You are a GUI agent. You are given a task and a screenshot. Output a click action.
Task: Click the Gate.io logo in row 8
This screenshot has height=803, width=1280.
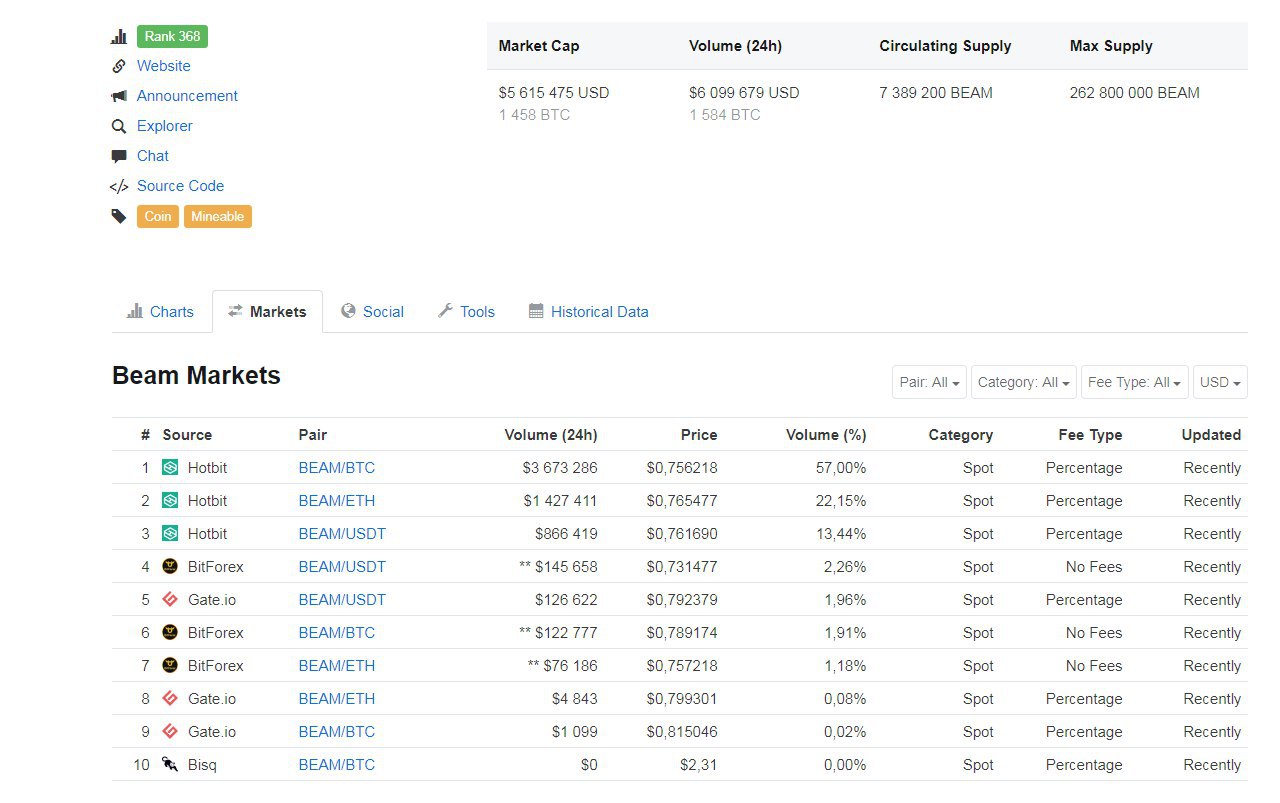[170, 699]
